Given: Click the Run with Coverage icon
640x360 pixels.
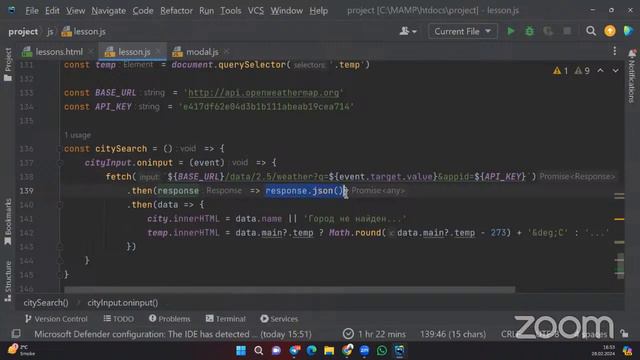Looking at the screenshot, I should coord(548,31).
